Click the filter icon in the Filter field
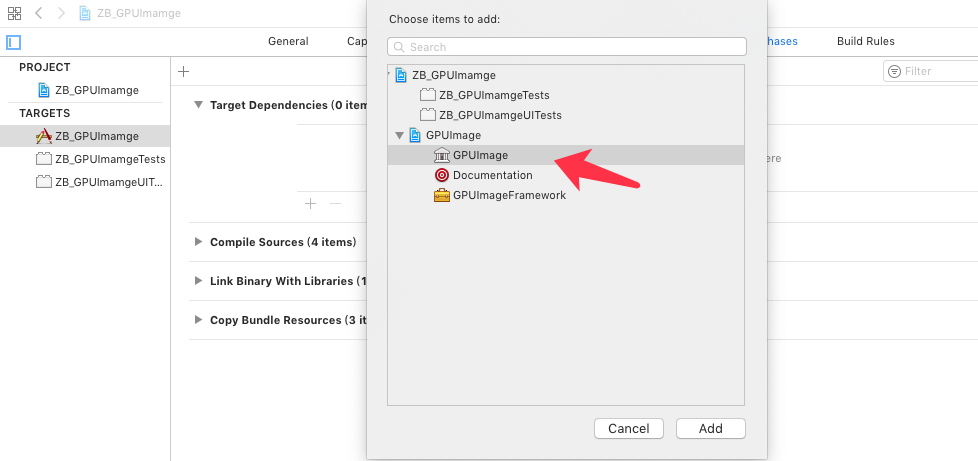This screenshot has width=978, height=461. pyautogui.click(x=894, y=71)
